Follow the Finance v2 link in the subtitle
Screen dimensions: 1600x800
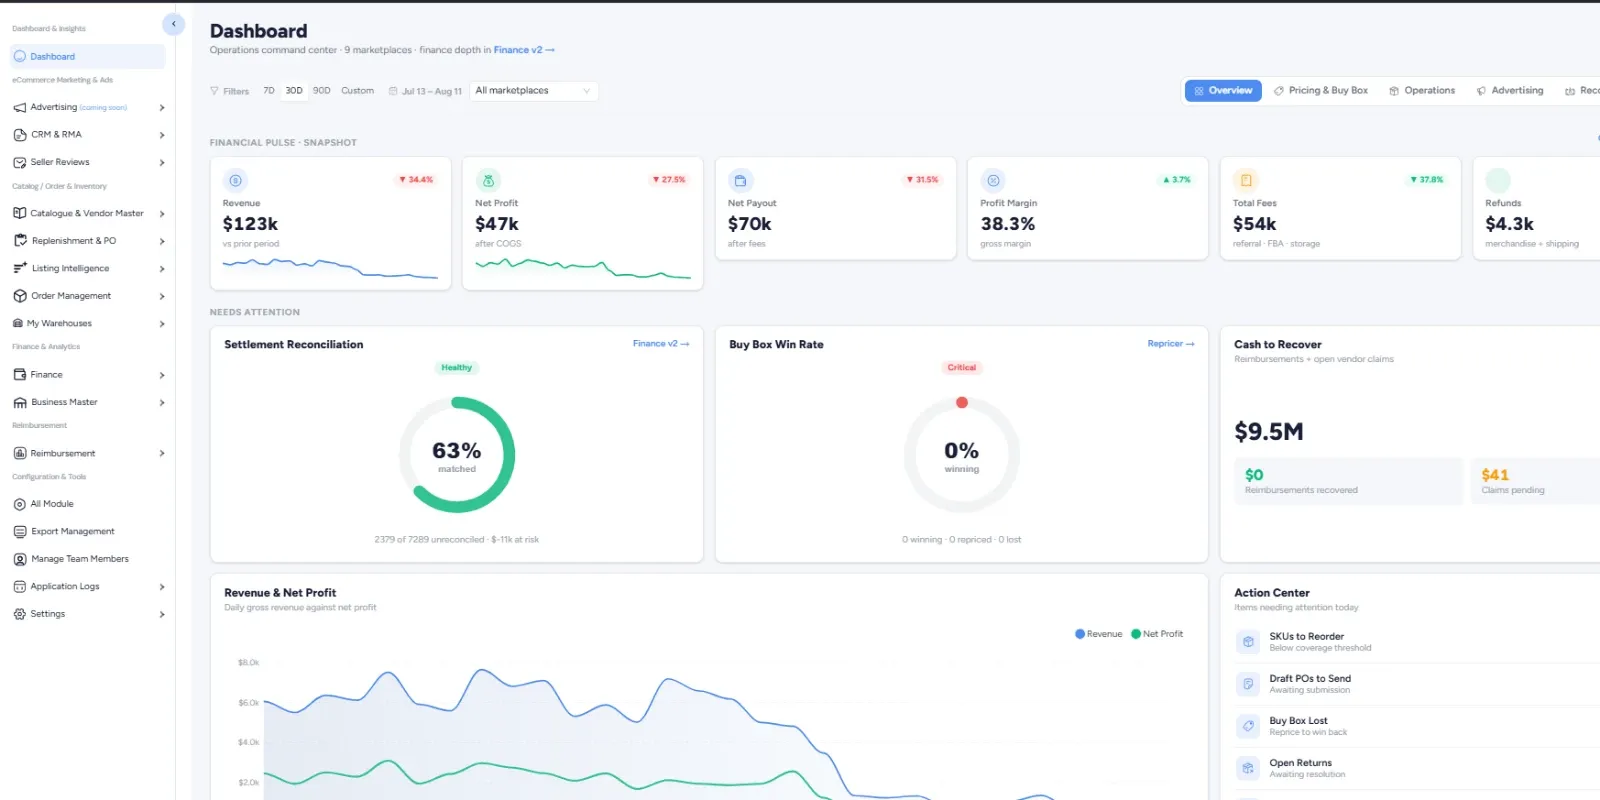(x=524, y=50)
